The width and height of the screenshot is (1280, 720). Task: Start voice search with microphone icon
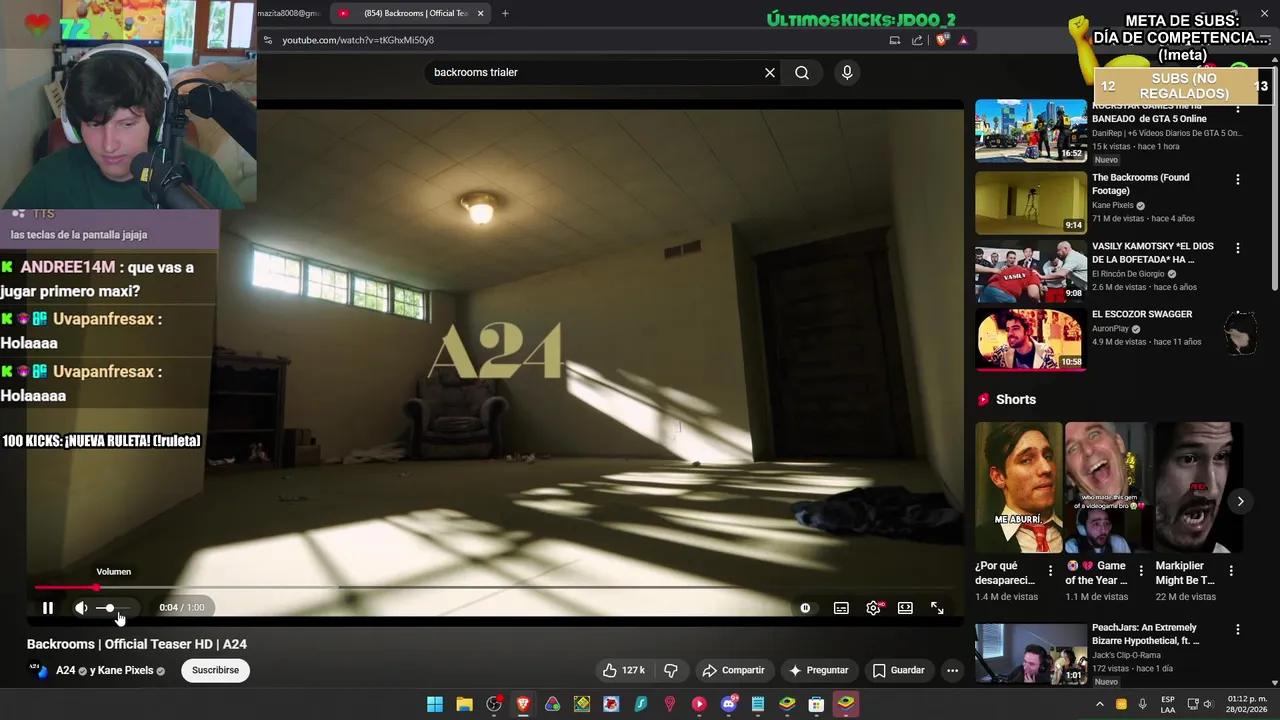click(x=847, y=72)
